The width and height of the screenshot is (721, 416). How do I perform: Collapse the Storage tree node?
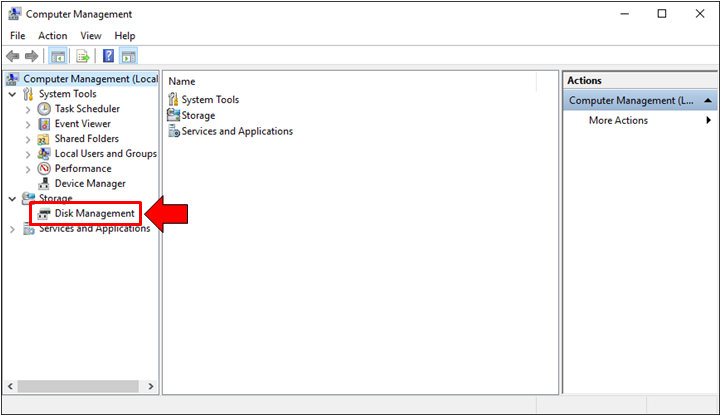click(12, 199)
